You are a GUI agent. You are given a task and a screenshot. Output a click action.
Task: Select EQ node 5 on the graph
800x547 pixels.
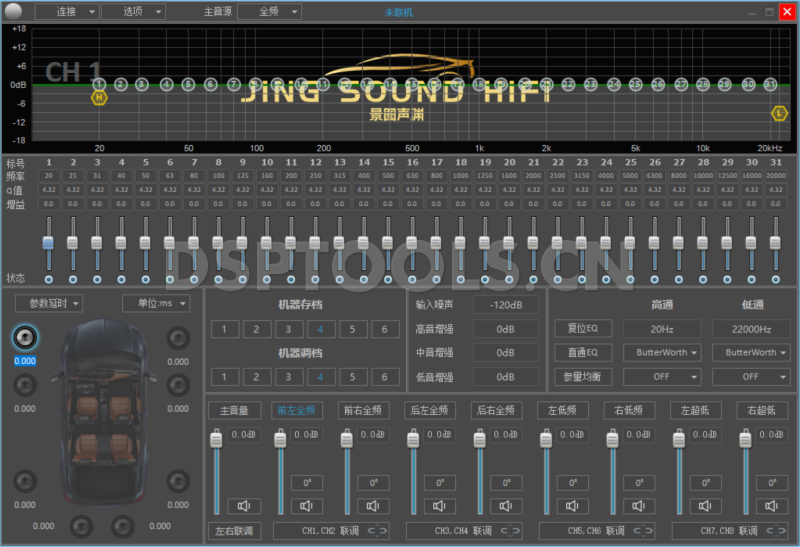(x=188, y=84)
